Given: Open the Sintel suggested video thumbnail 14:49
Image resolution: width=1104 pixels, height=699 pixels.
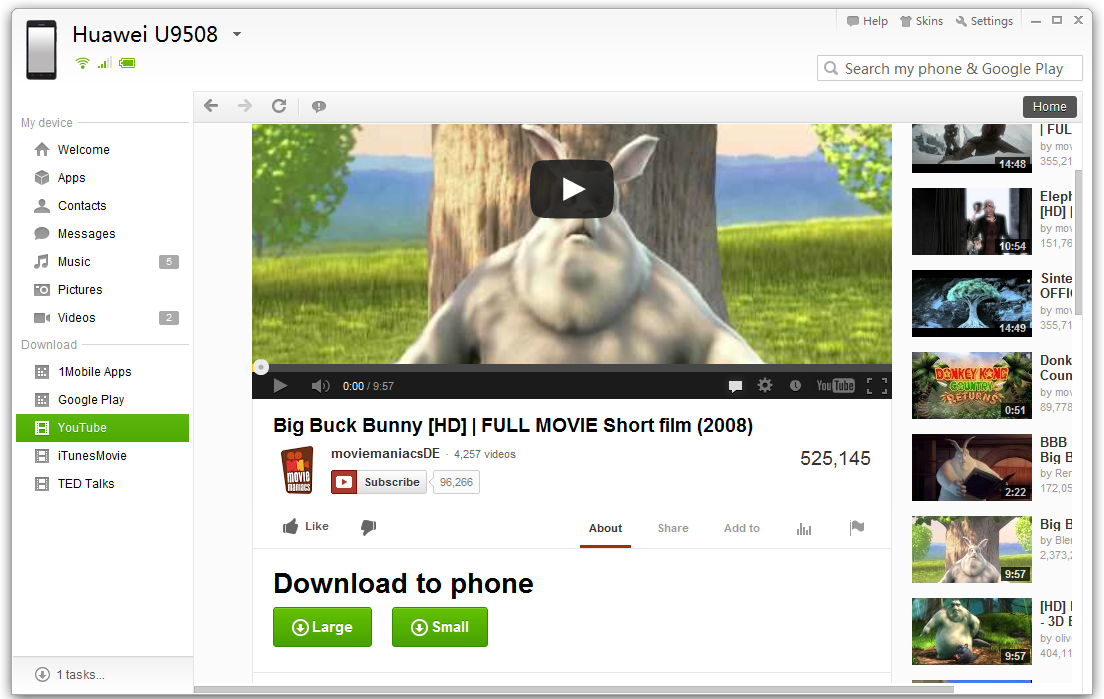Looking at the screenshot, I should 972,303.
